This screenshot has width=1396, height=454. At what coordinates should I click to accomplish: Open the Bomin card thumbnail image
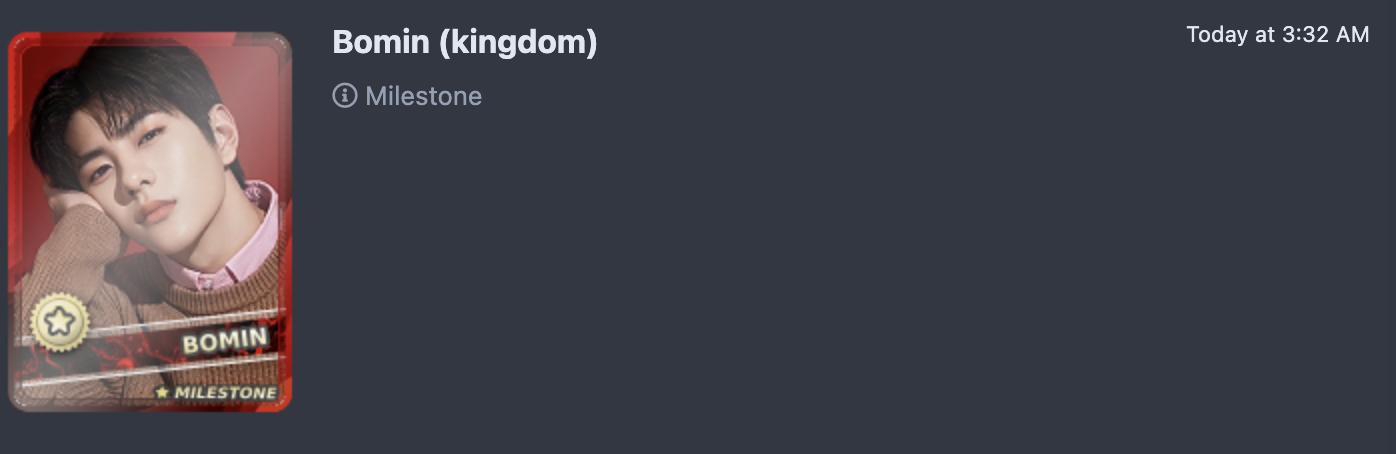click(x=150, y=222)
